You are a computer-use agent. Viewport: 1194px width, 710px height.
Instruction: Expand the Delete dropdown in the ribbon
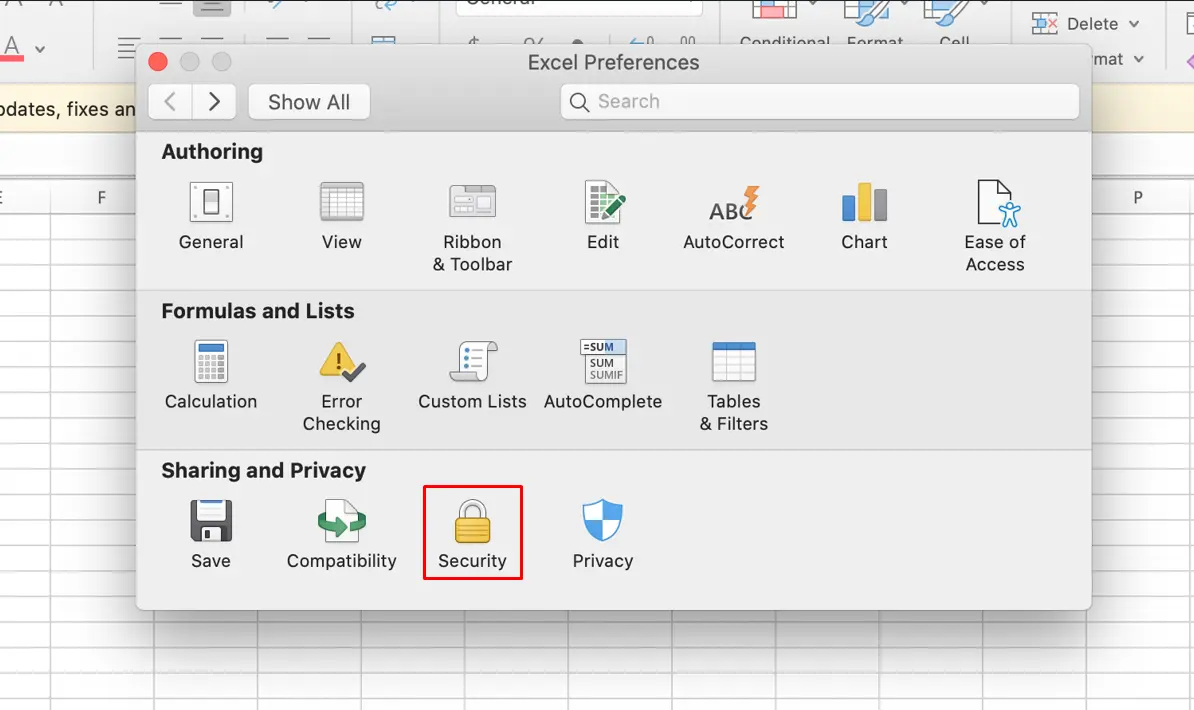coord(1134,24)
